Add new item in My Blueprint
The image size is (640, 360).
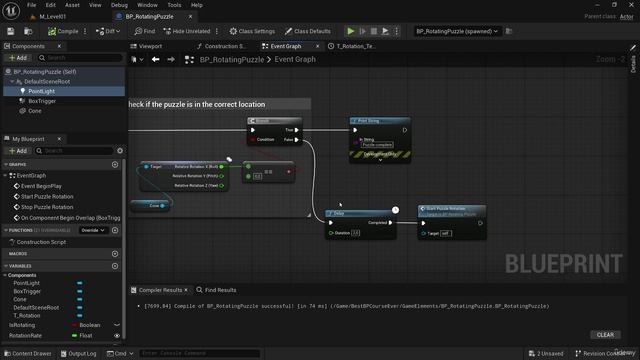point(18,151)
